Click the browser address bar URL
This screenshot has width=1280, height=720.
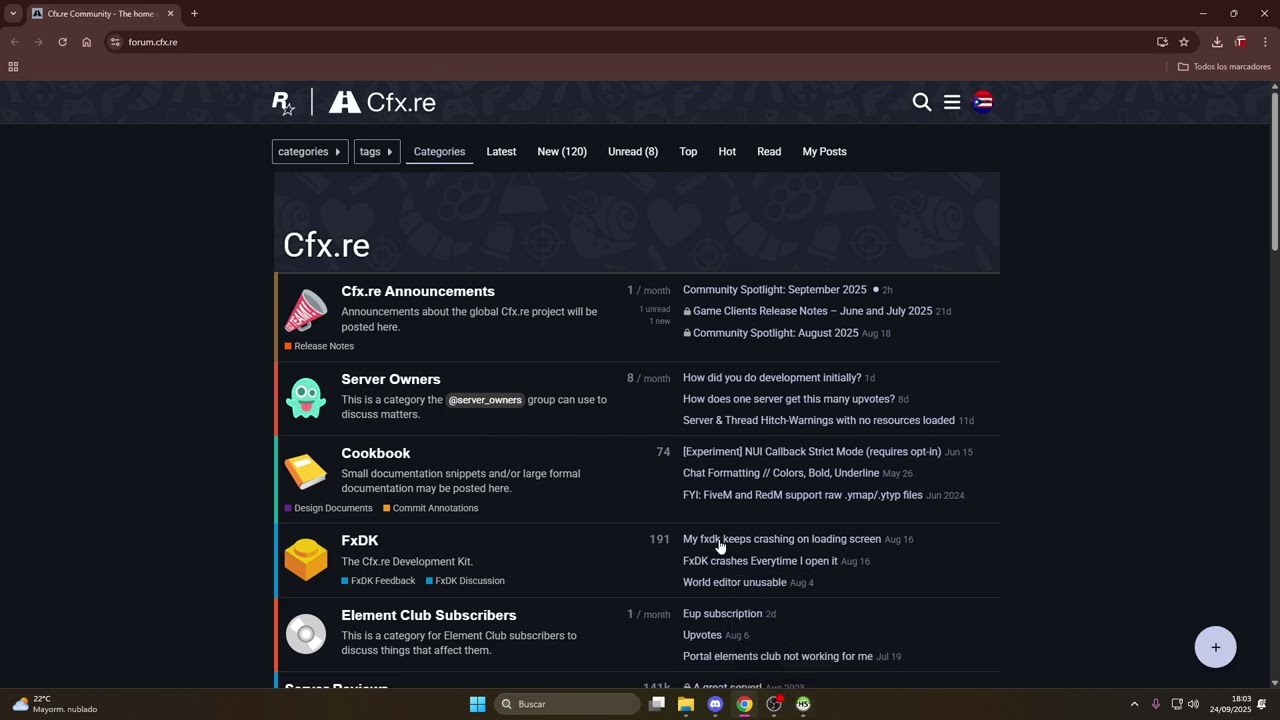pyautogui.click(x=153, y=42)
